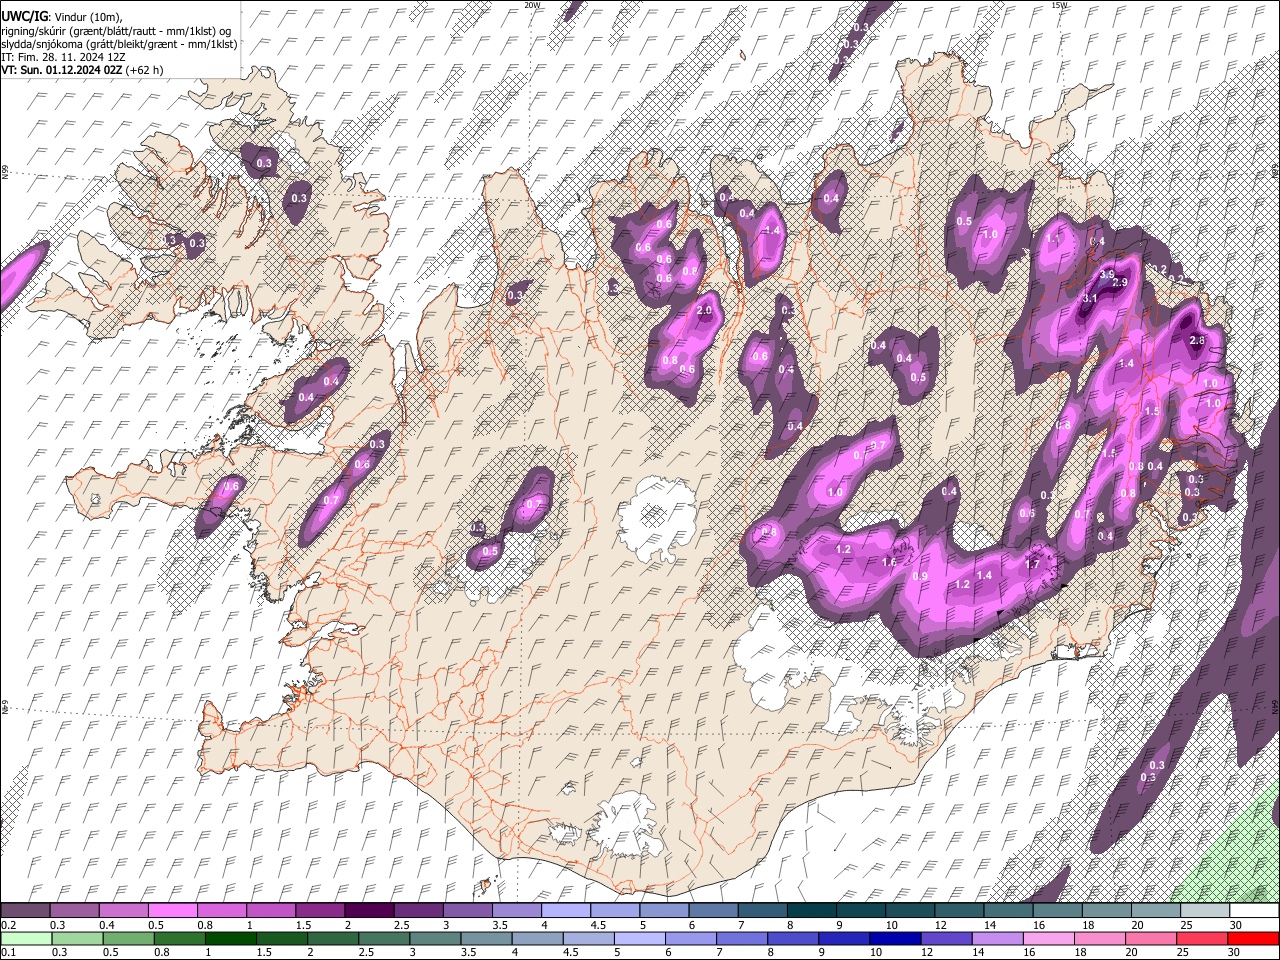The image size is (1280, 960).
Task: Select the 3.1 precipitation value on the map
Action: point(1090,298)
